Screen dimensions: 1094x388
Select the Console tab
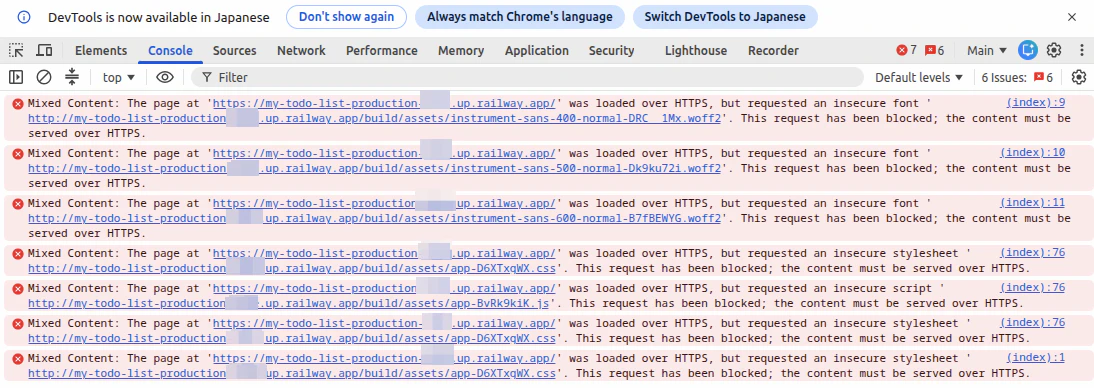170,50
